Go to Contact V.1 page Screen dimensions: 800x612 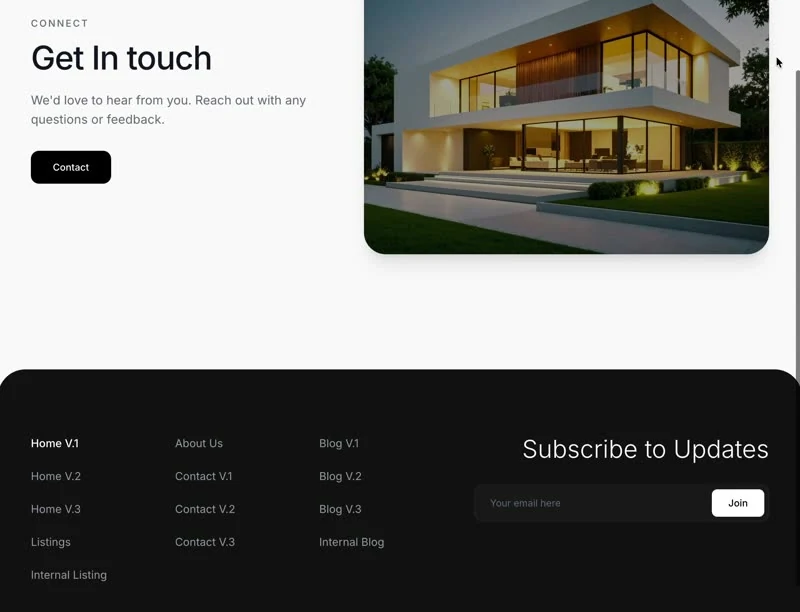(x=204, y=476)
